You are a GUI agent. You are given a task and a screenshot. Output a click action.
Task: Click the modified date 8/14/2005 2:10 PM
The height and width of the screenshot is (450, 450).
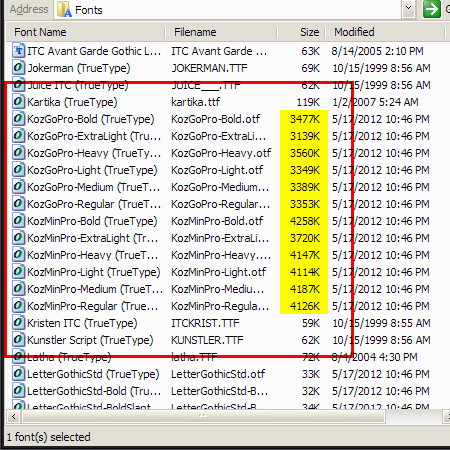point(377,51)
